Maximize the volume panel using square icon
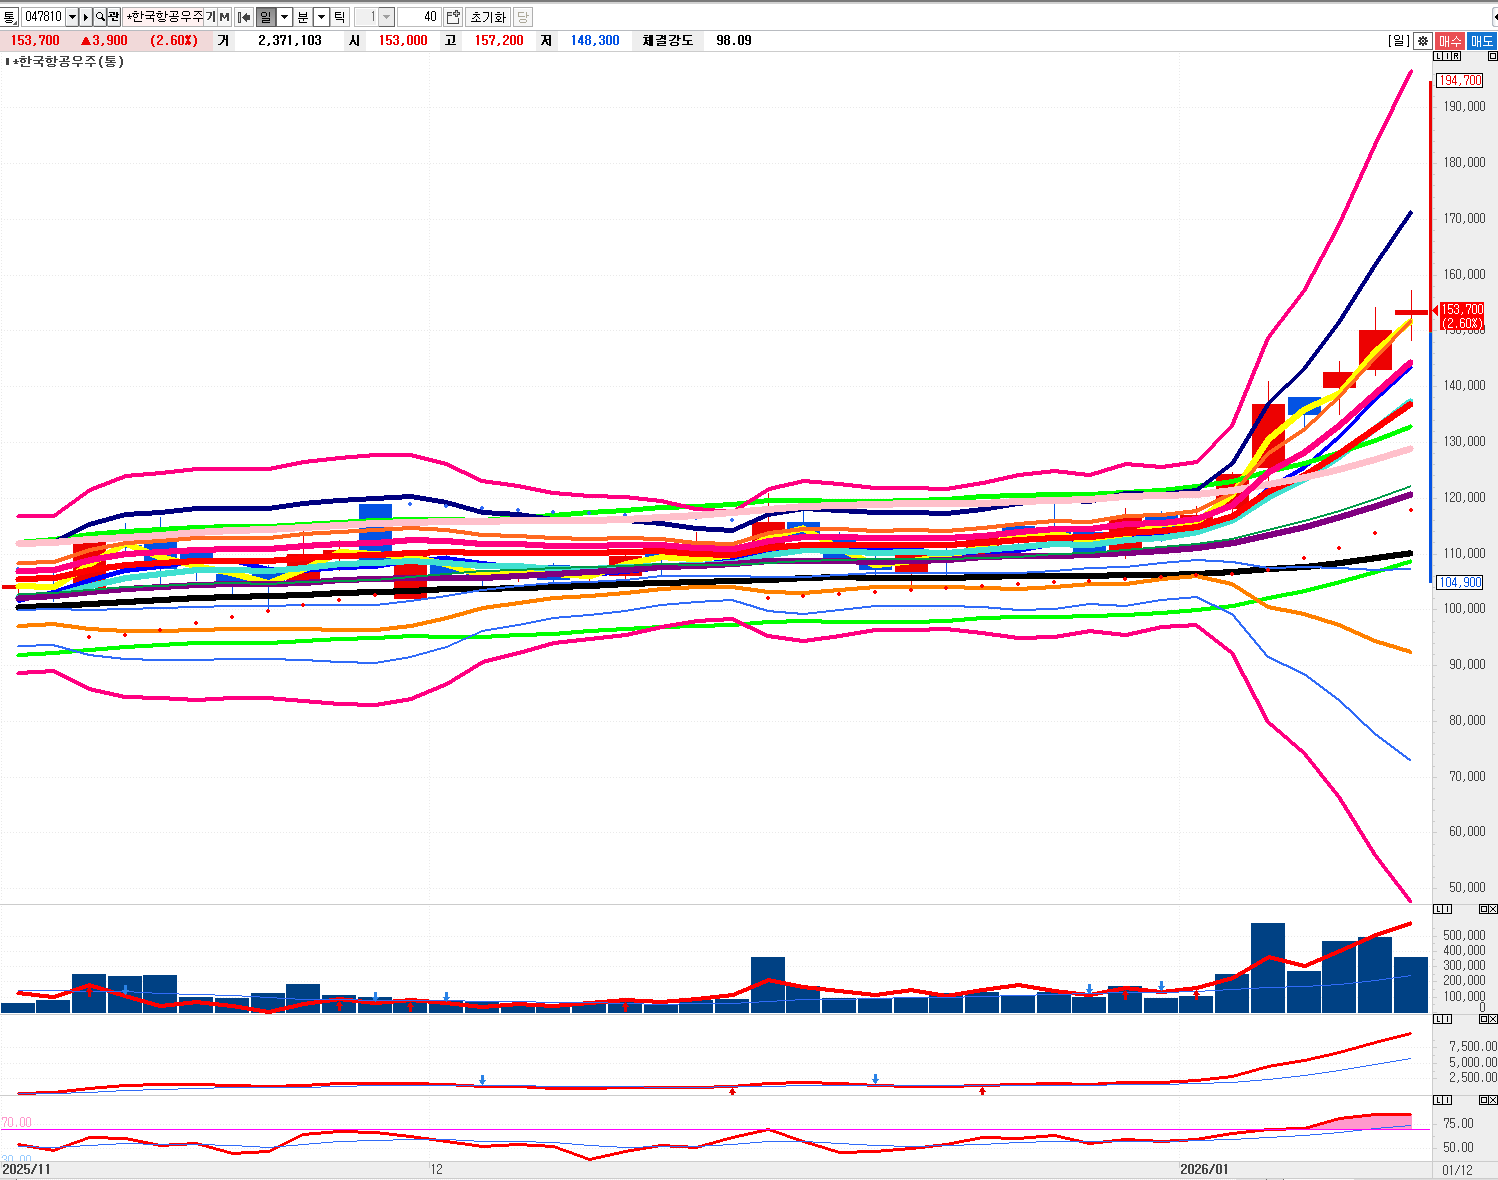Viewport: 1498px width, 1180px height. pos(1482,909)
